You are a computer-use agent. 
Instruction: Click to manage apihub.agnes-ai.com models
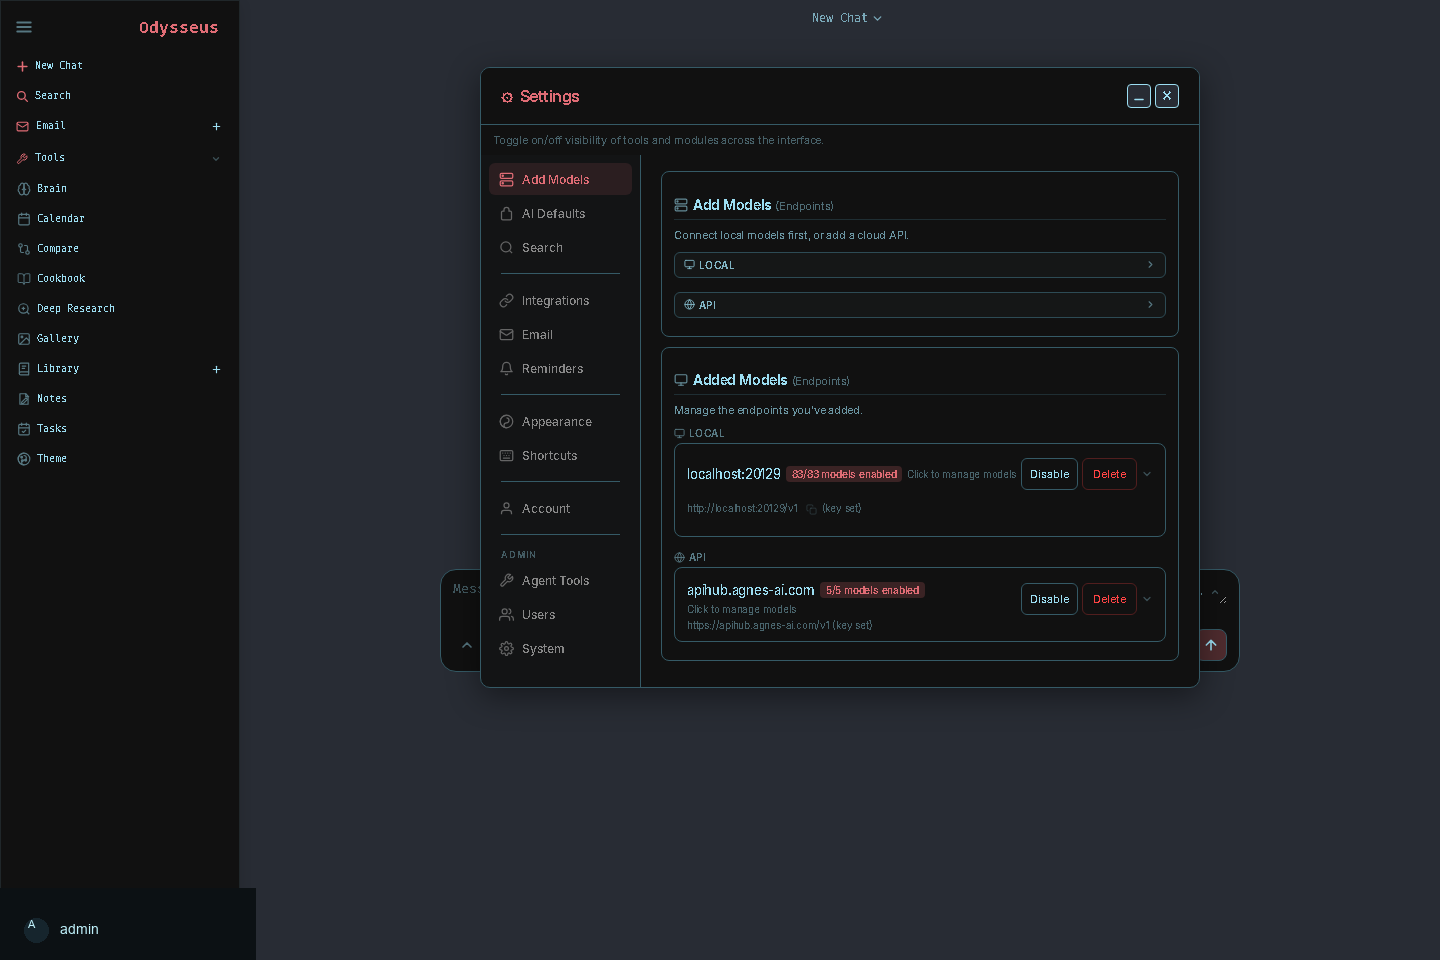pyautogui.click(x=741, y=609)
